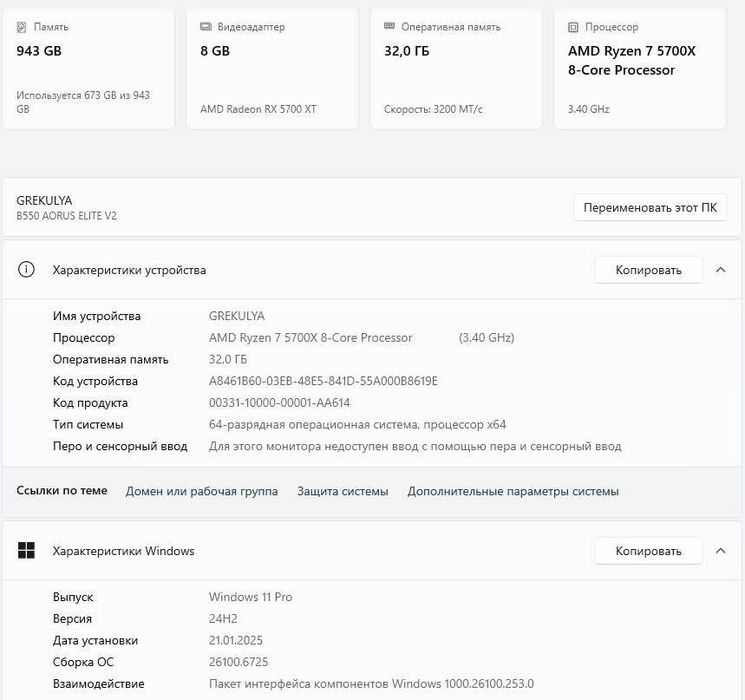Copy Windows specifications with Копировать
The width and height of the screenshot is (745, 700).
tap(649, 551)
